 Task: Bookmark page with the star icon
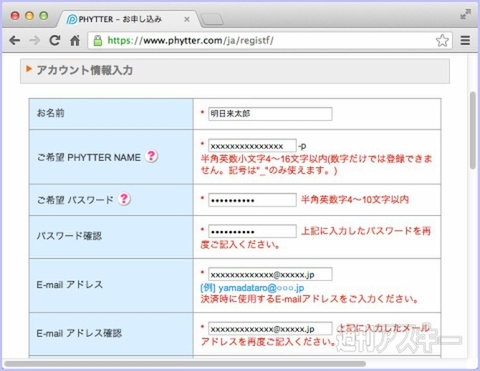tap(442, 41)
